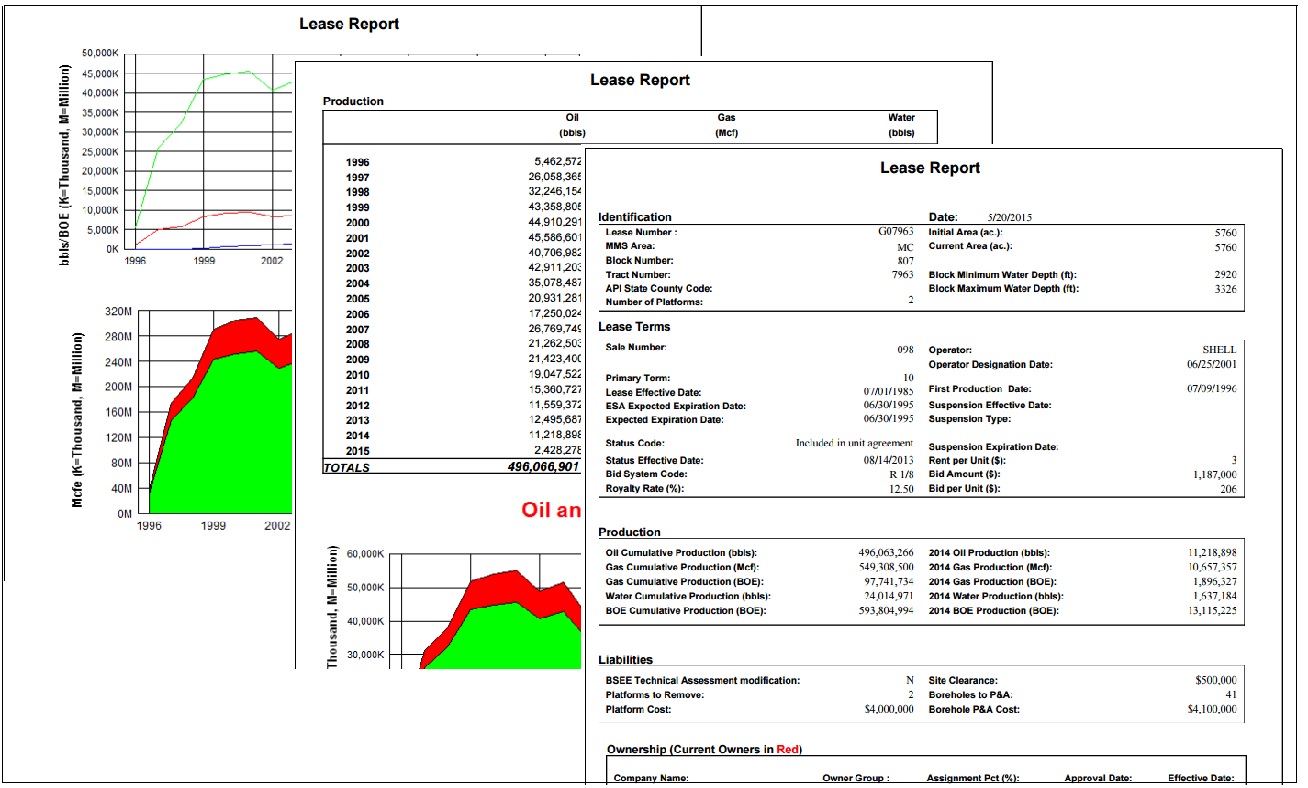The width and height of the screenshot is (1308, 788).
Task: Select 2014 gas production BOE "1,896,327"
Action: pos(1213,581)
